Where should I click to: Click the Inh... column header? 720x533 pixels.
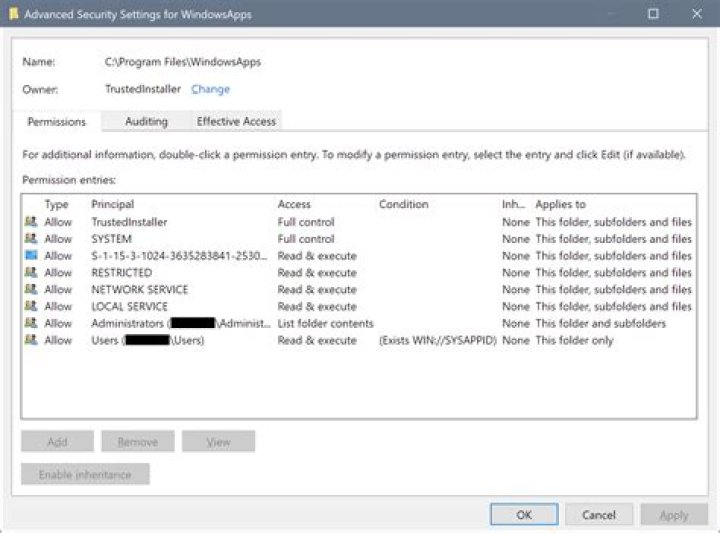point(513,204)
